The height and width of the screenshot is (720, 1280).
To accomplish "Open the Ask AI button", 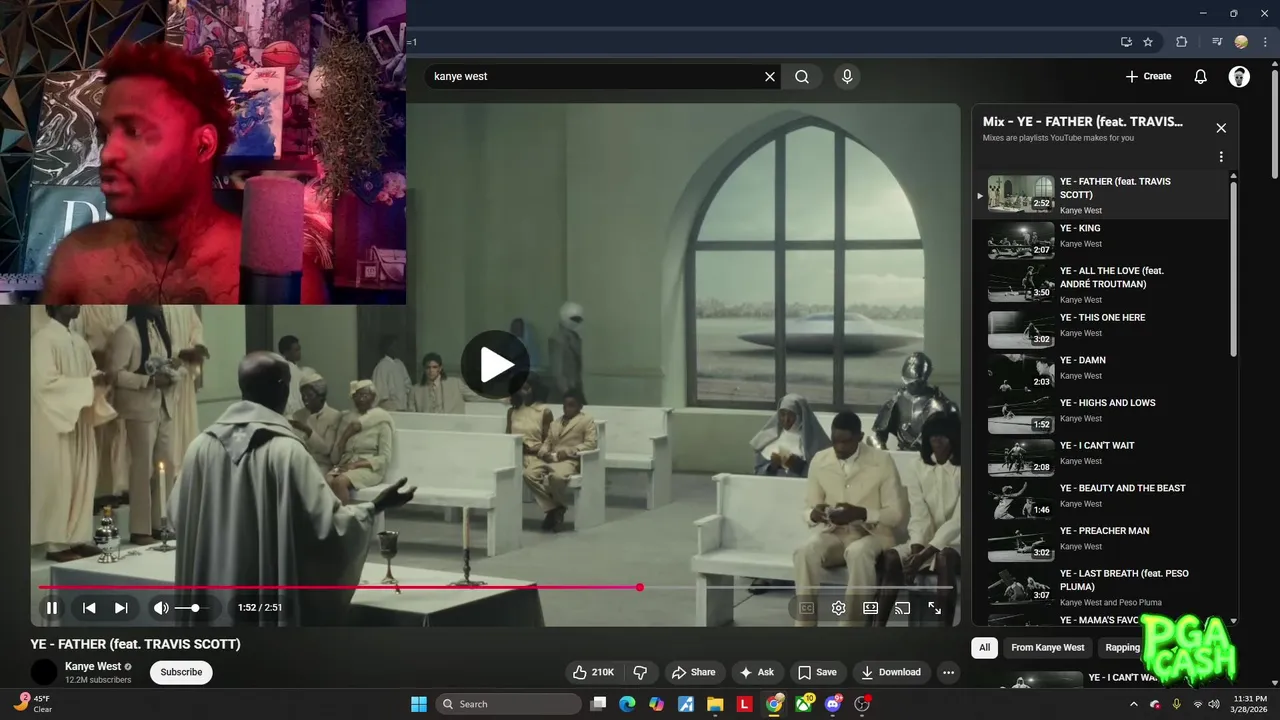I will point(756,672).
